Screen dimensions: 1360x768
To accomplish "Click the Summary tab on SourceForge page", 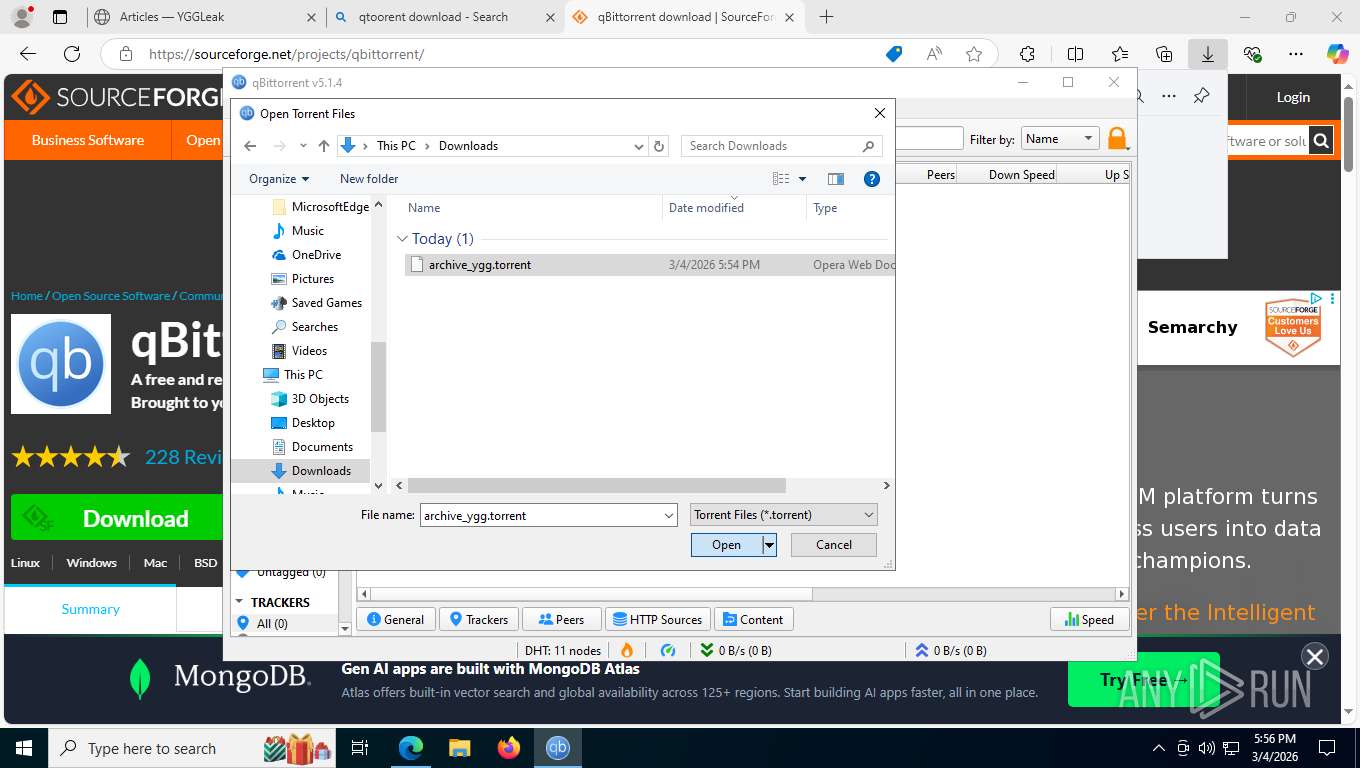I will (90, 609).
